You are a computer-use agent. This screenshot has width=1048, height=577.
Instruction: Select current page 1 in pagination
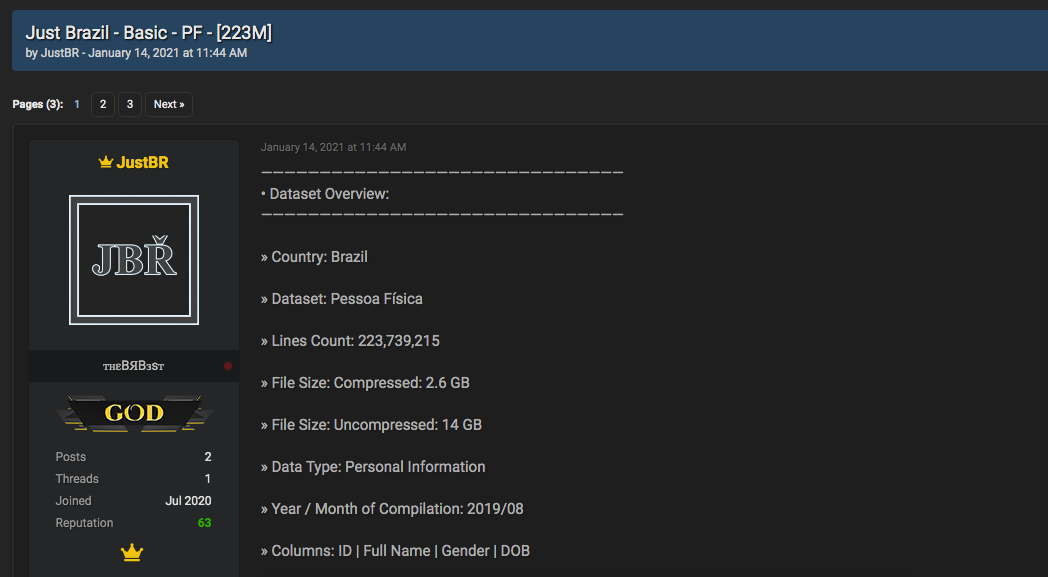pyautogui.click(x=77, y=104)
